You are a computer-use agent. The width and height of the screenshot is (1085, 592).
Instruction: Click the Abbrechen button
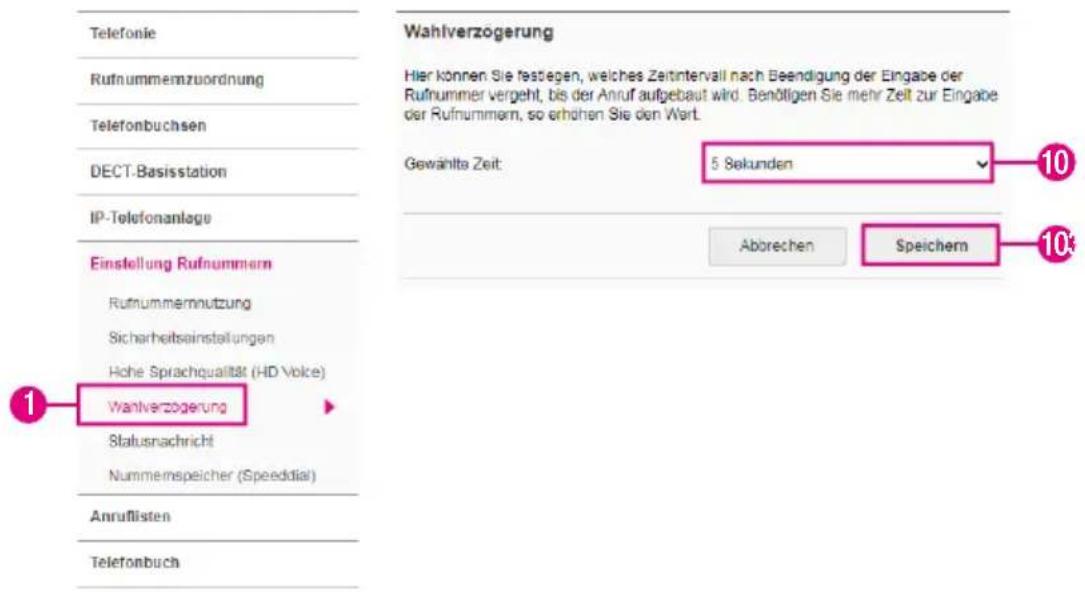[777, 246]
